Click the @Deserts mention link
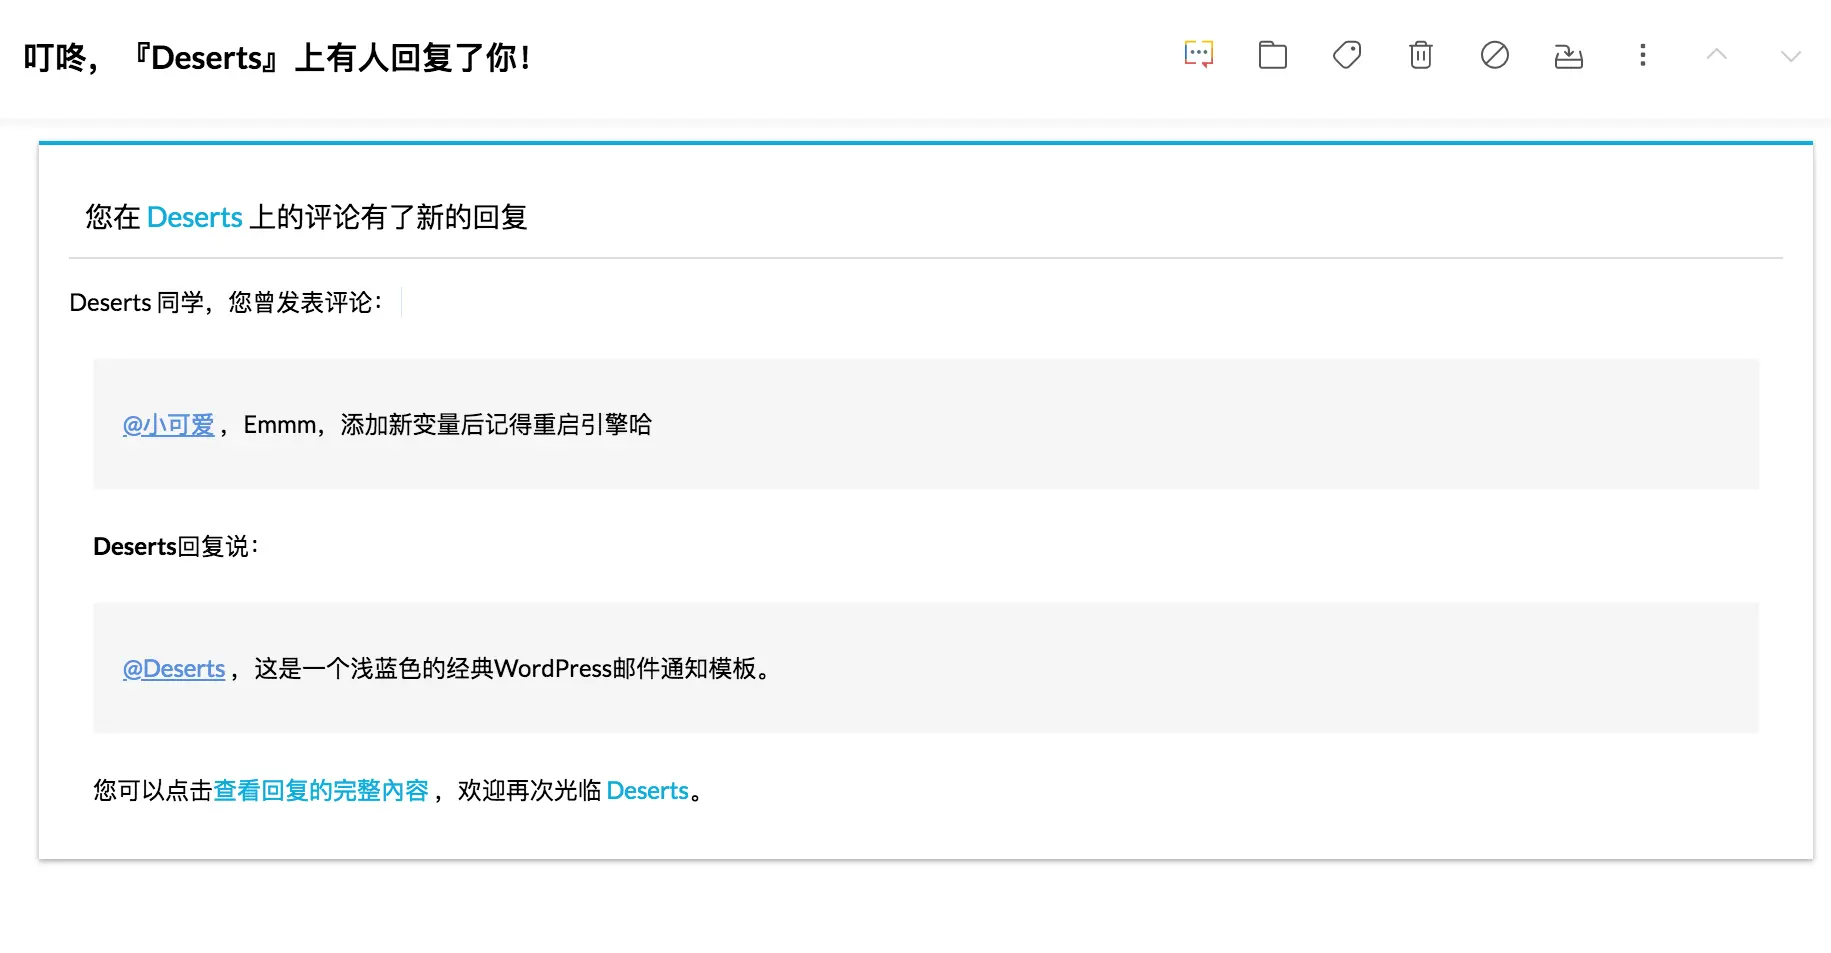This screenshot has width=1831, height=953. 174,669
